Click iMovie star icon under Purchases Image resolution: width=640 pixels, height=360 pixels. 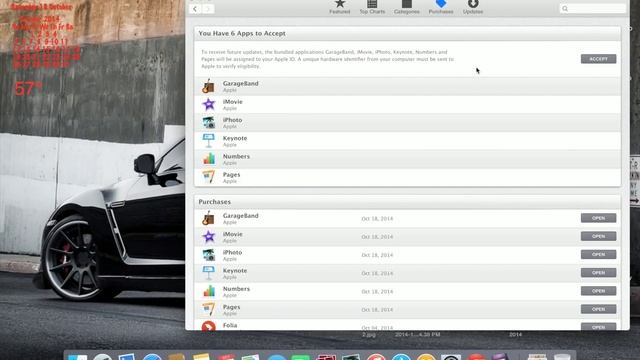[x=209, y=237]
